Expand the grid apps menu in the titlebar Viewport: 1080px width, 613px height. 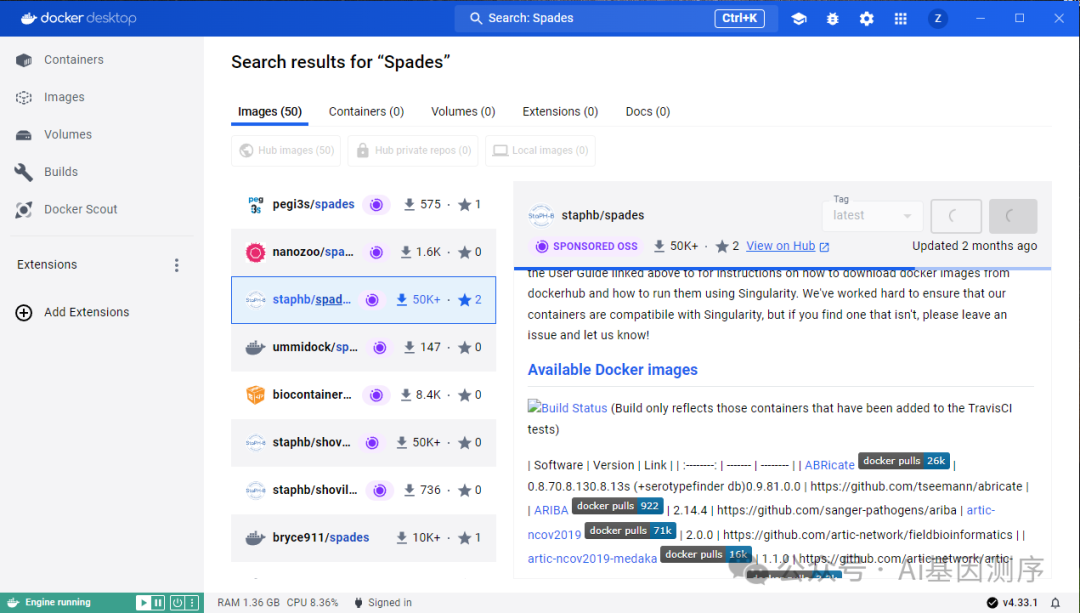coord(899,18)
